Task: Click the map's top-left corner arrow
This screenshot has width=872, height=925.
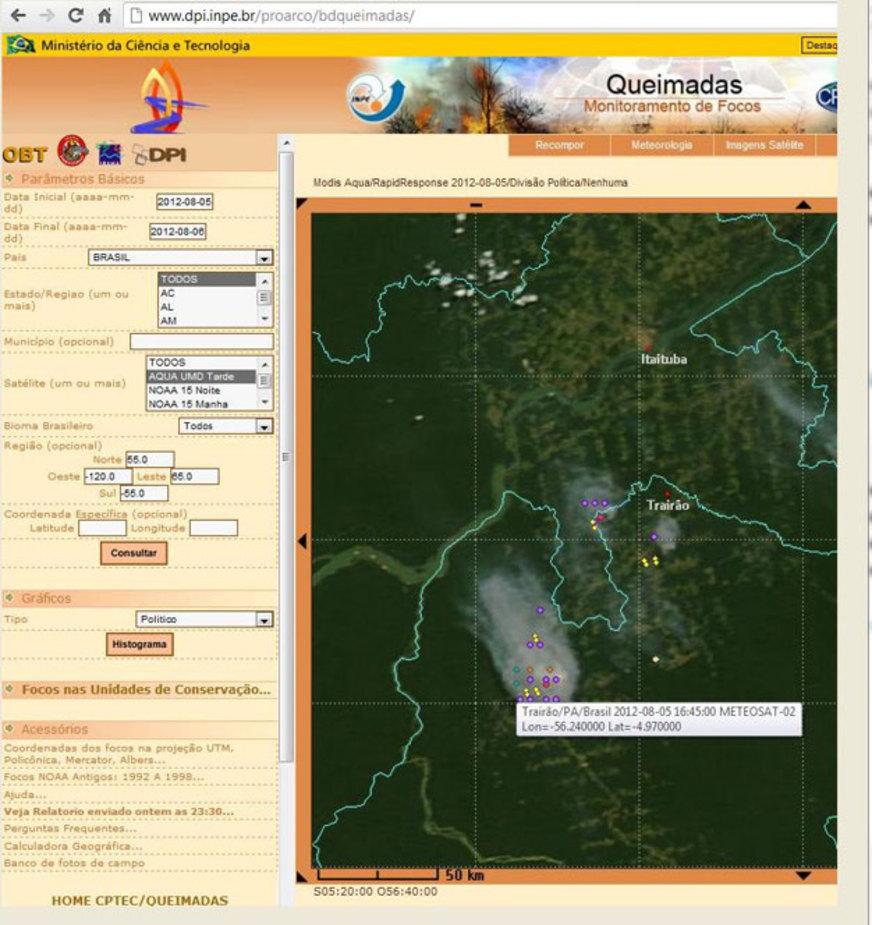Action: click(x=302, y=204)
